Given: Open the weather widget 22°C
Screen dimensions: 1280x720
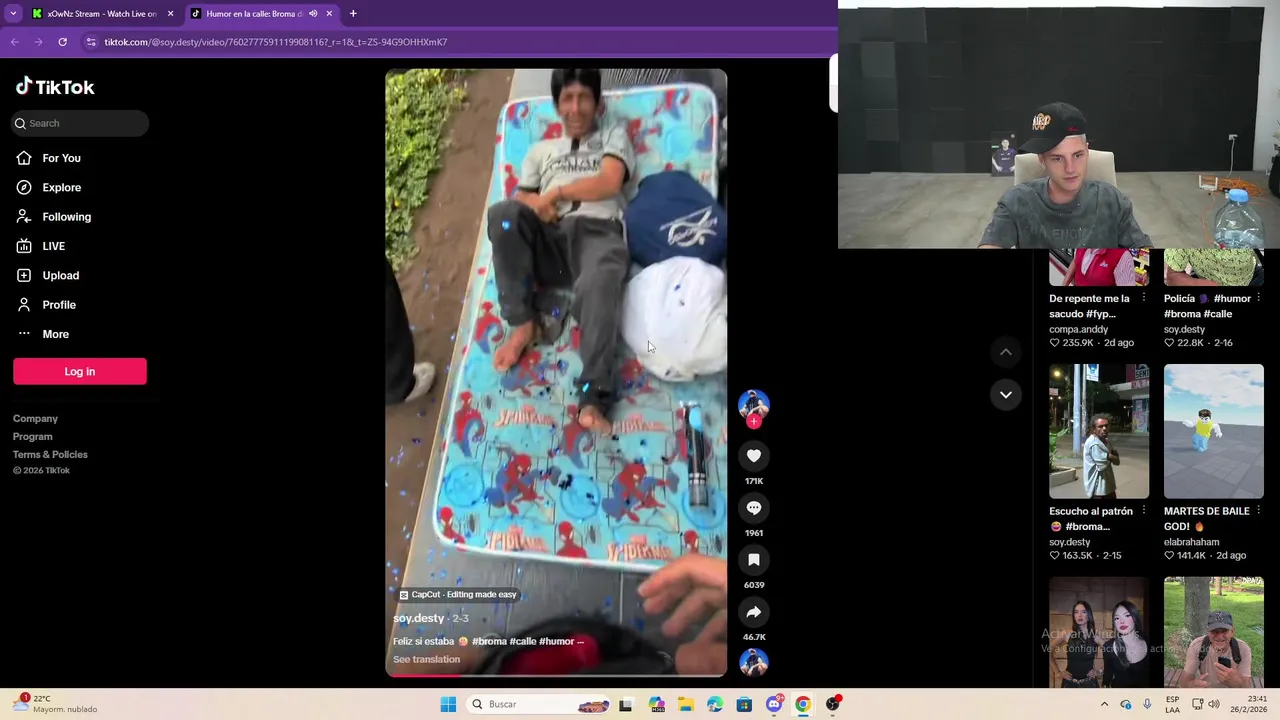Looking at the screenshot, I should [56, 704].
